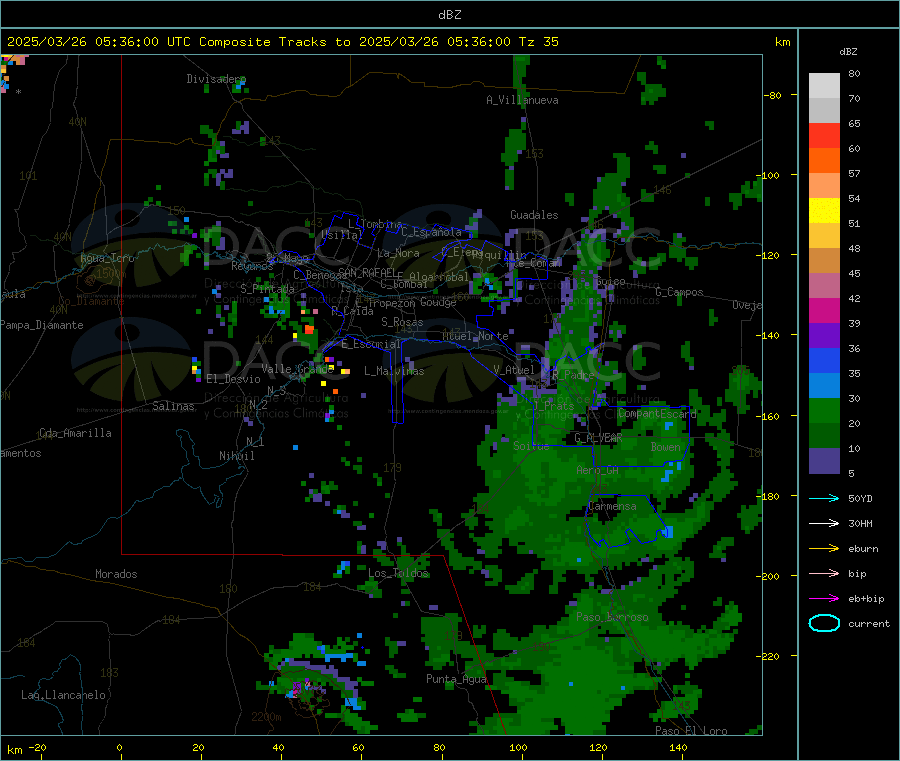Click the 'dBZ' title at top center
This screenshot has height=761, width=900.
click(x=449, y=15)
